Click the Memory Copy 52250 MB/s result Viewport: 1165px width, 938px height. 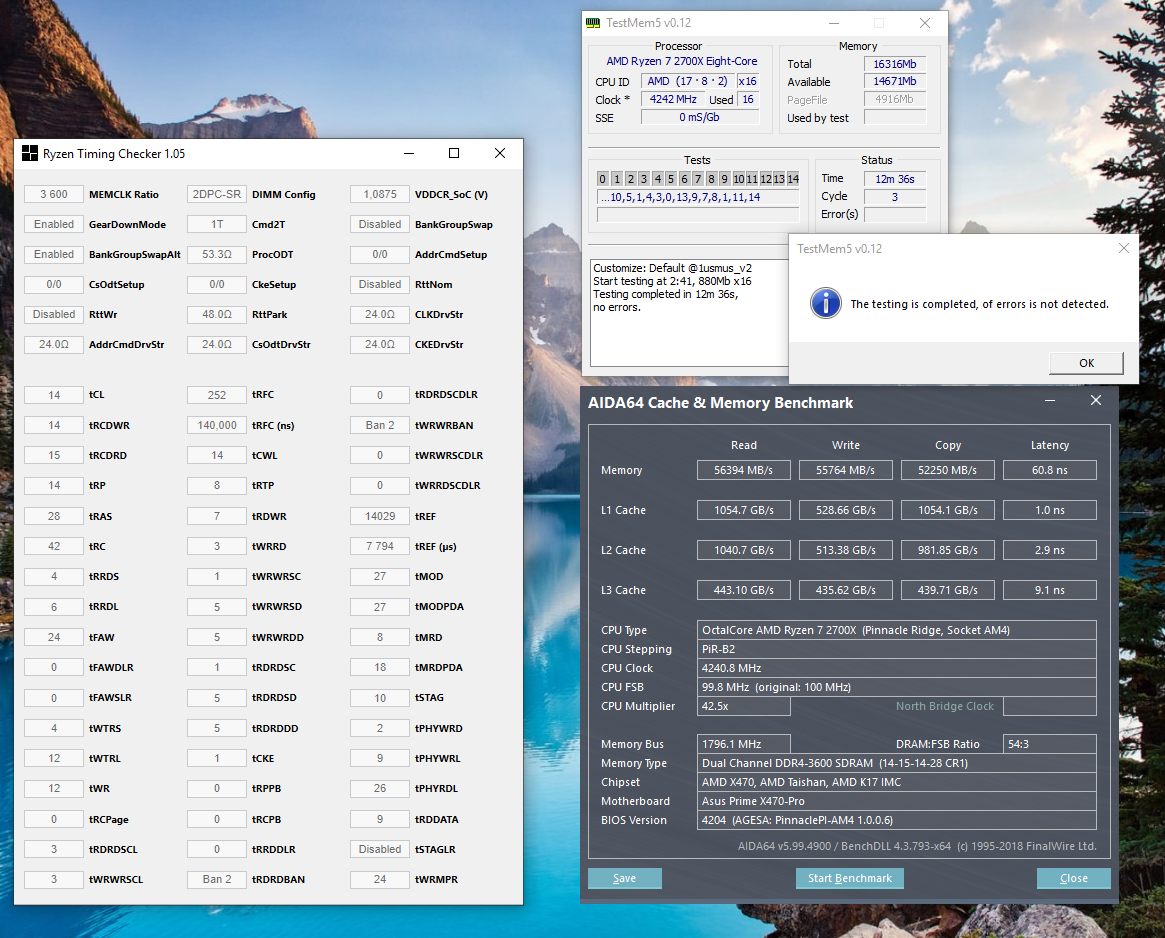point(947,470)
